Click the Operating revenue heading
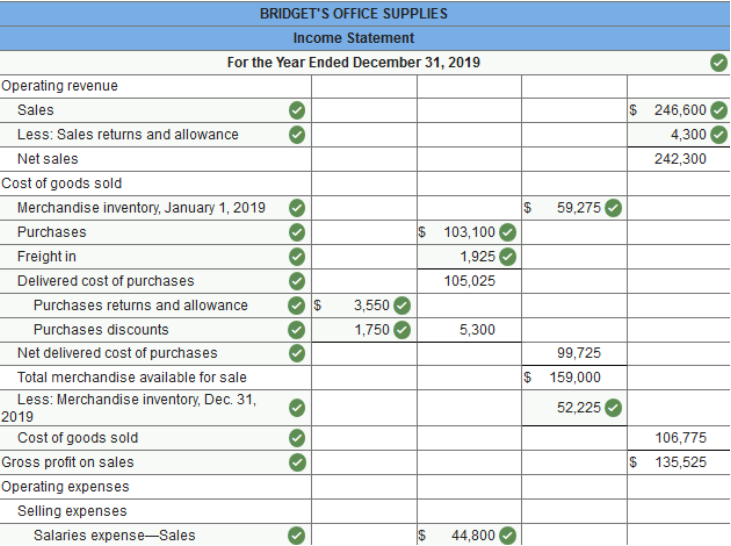 (60, 86)
